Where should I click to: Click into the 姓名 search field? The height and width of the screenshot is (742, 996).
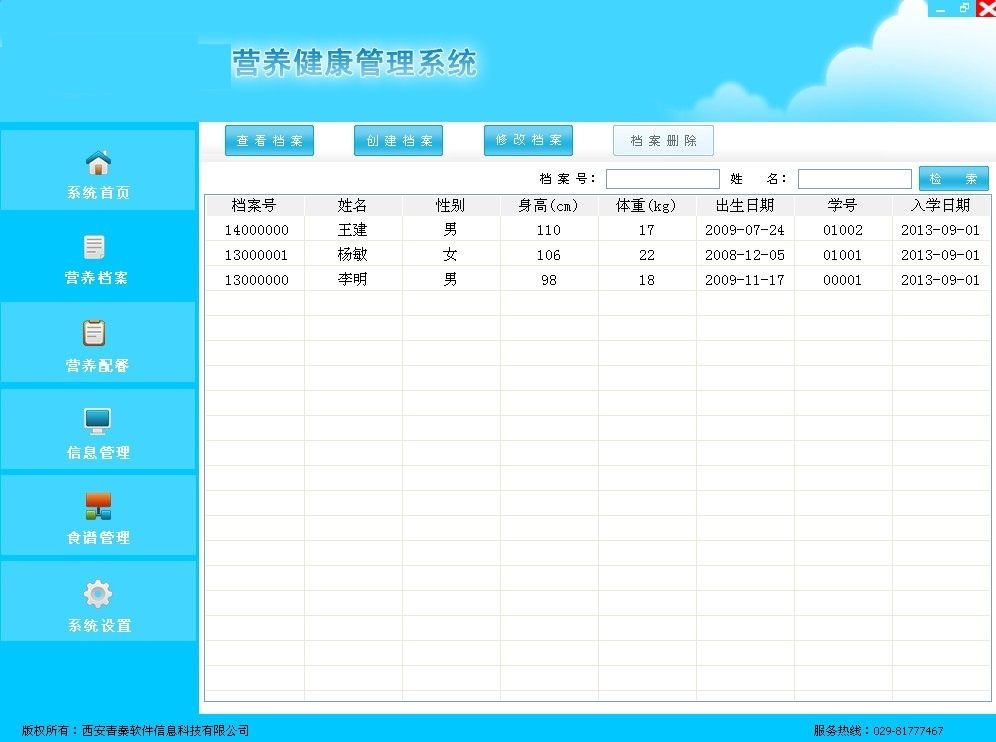click(x=854, y=179)
